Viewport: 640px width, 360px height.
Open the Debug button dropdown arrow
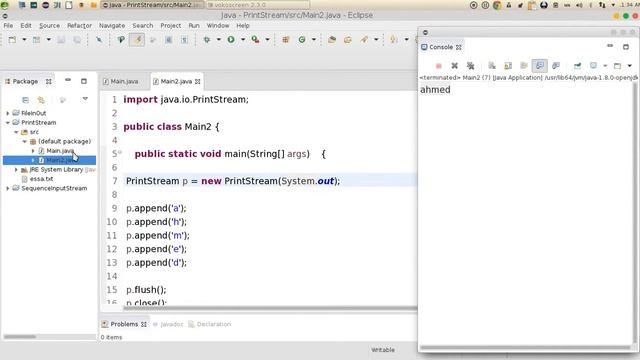[x=219, y=40]
